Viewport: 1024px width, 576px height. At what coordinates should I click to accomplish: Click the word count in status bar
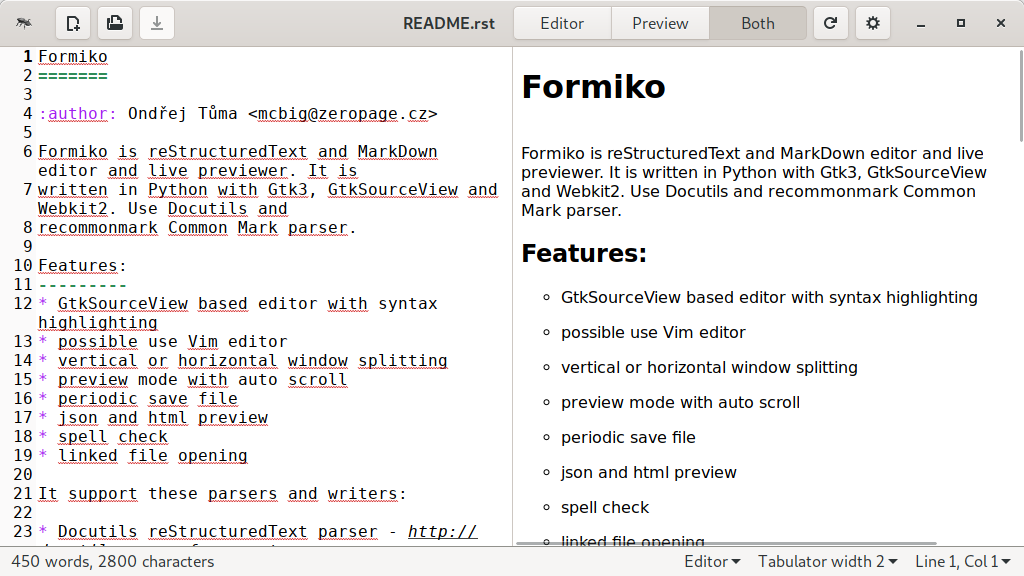112,562
